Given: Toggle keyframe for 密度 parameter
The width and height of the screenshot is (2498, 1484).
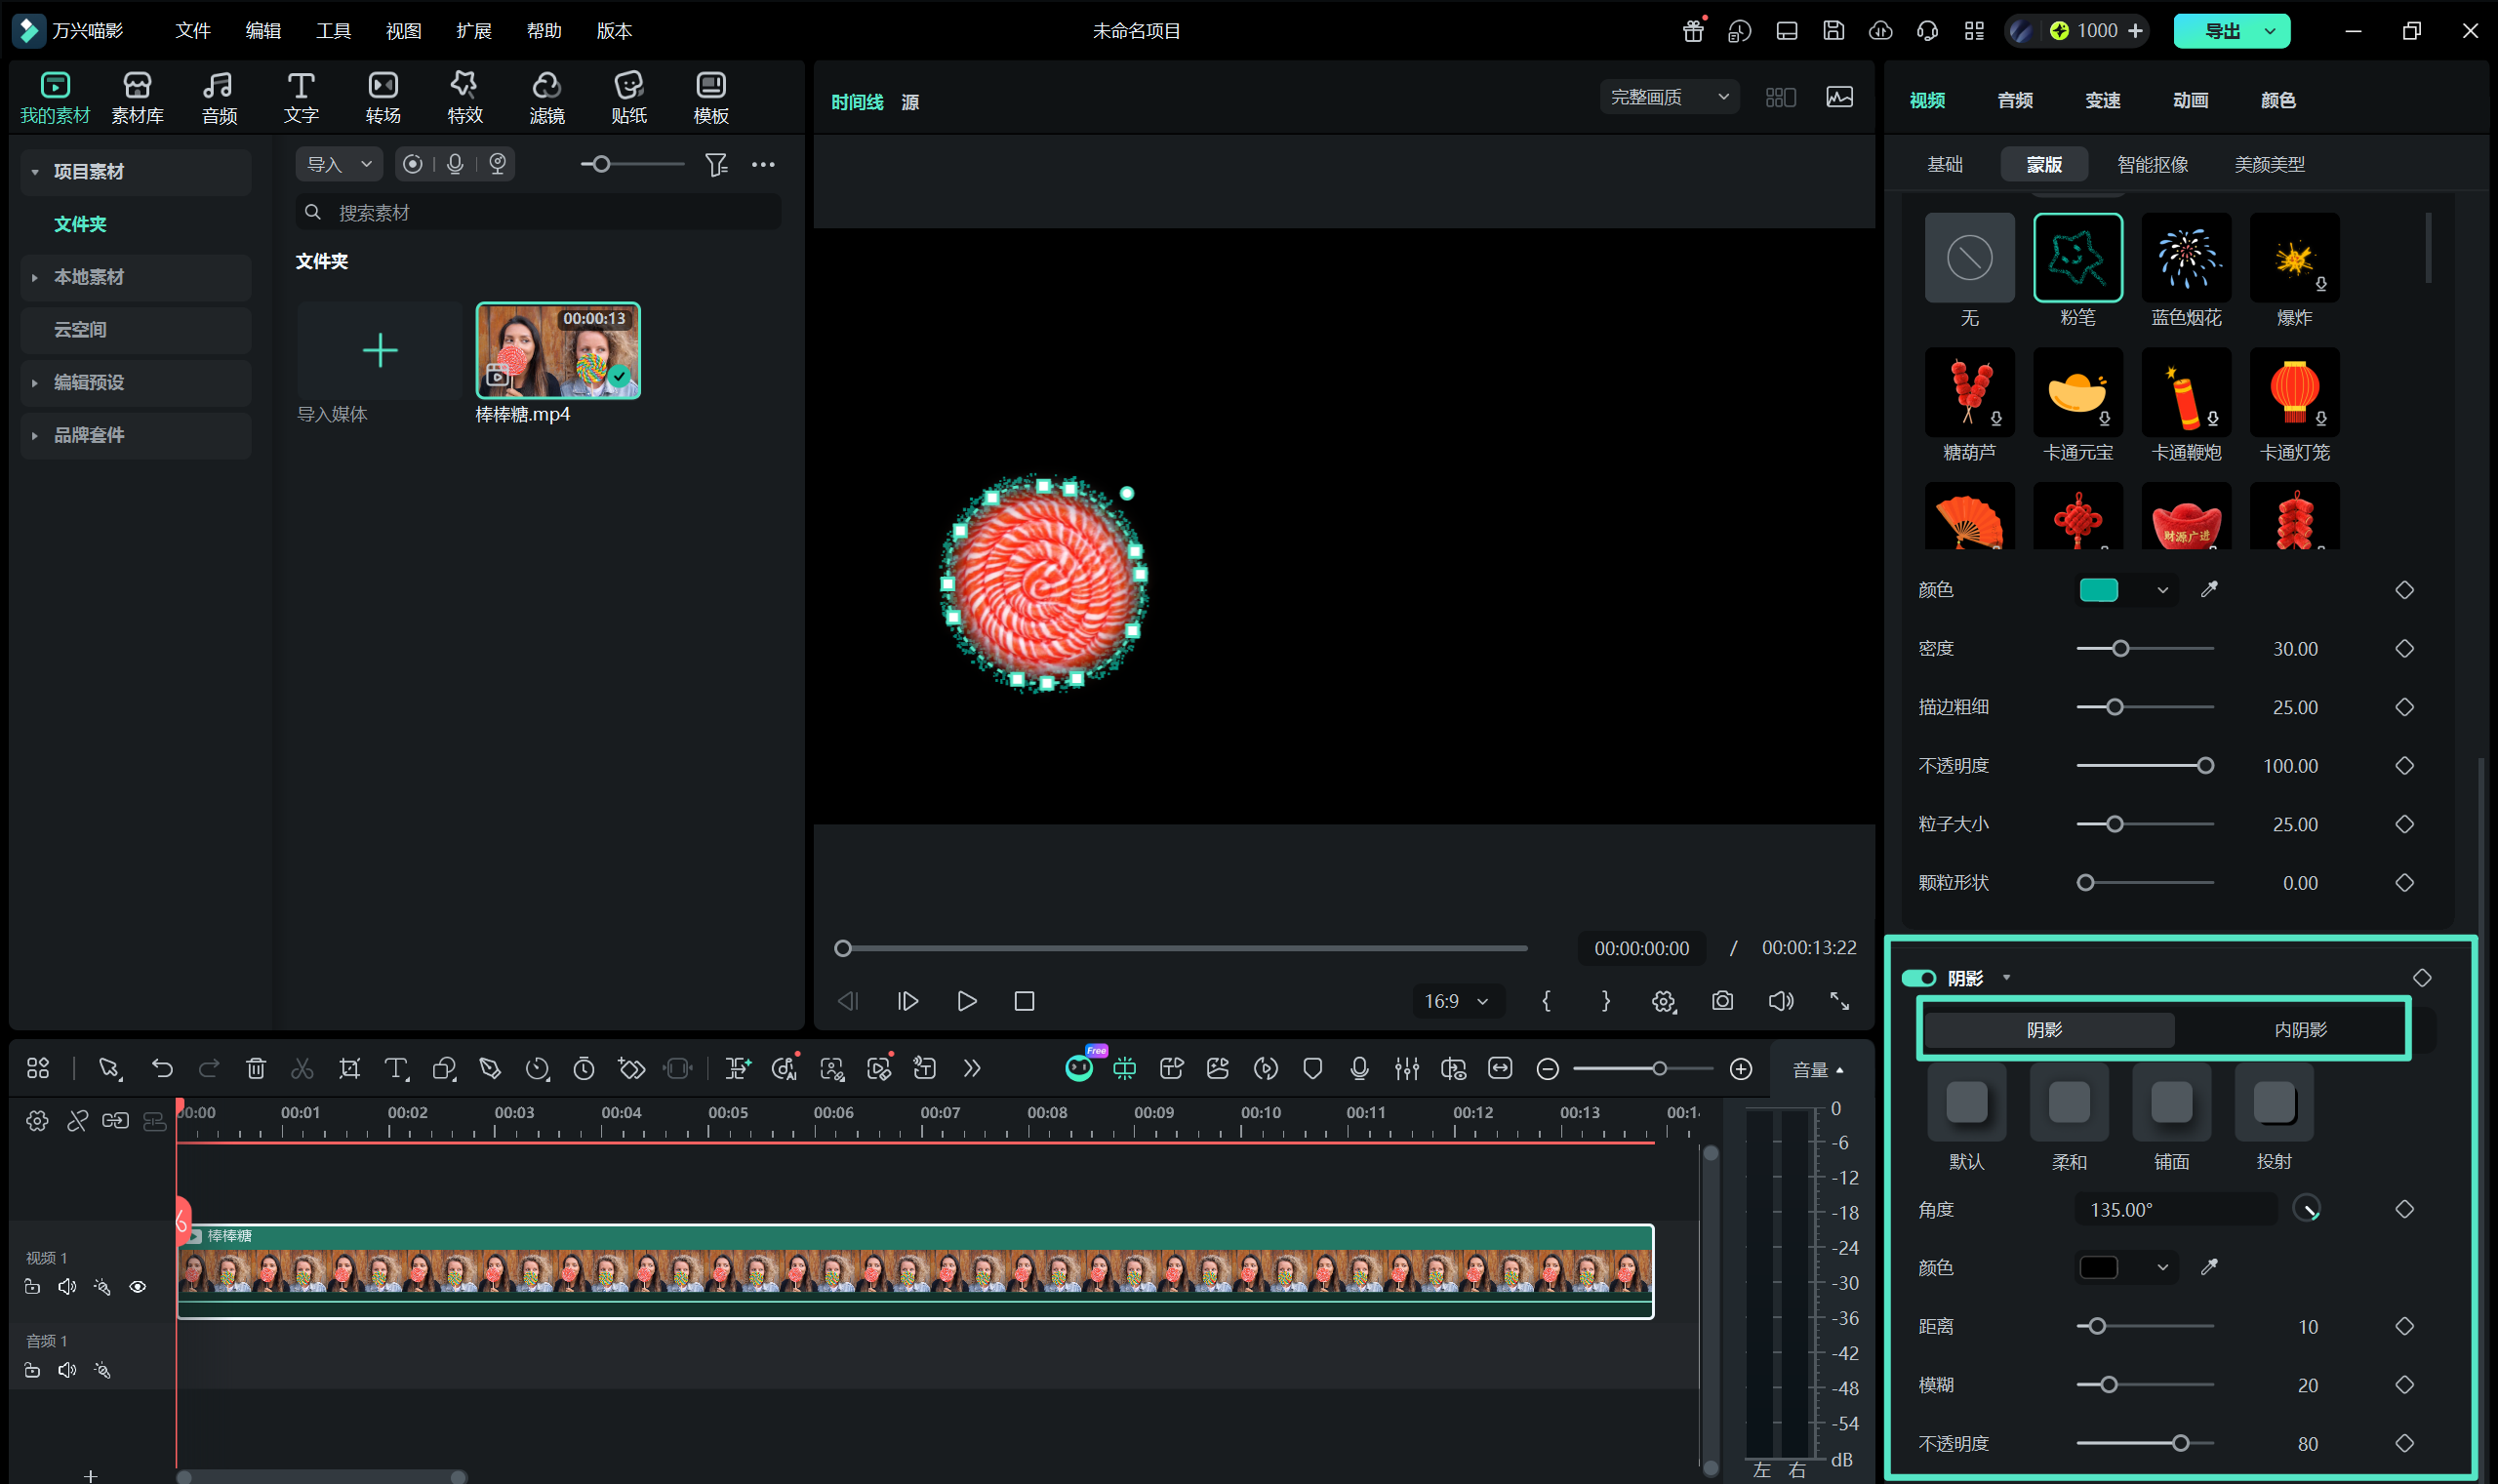Looking at the screenshot, I should pyautogui.click(x=2404, y=648).
